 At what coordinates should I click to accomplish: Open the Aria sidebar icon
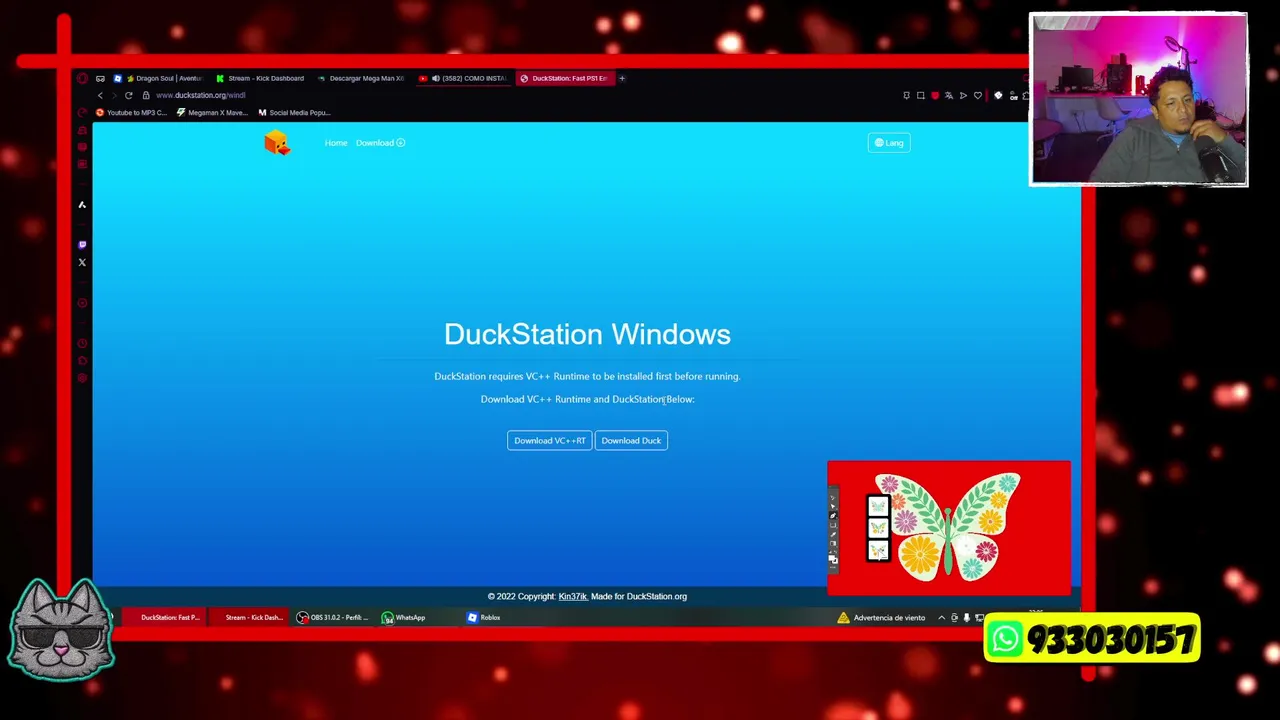(82, 204)
